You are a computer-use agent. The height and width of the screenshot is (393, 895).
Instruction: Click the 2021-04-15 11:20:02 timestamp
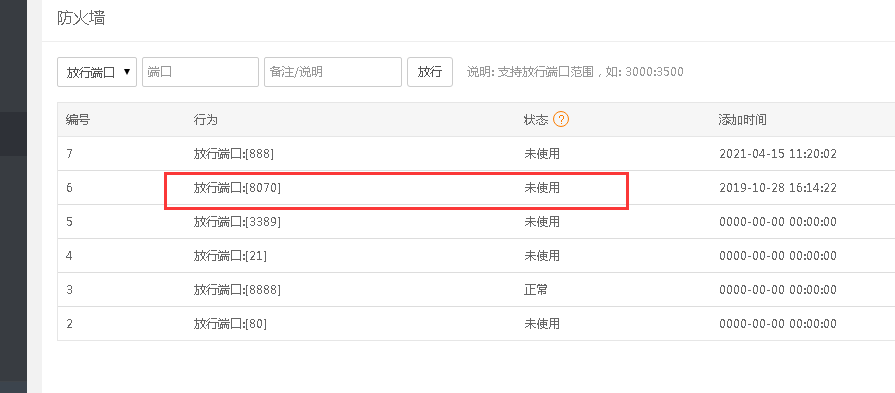(778, 154)
